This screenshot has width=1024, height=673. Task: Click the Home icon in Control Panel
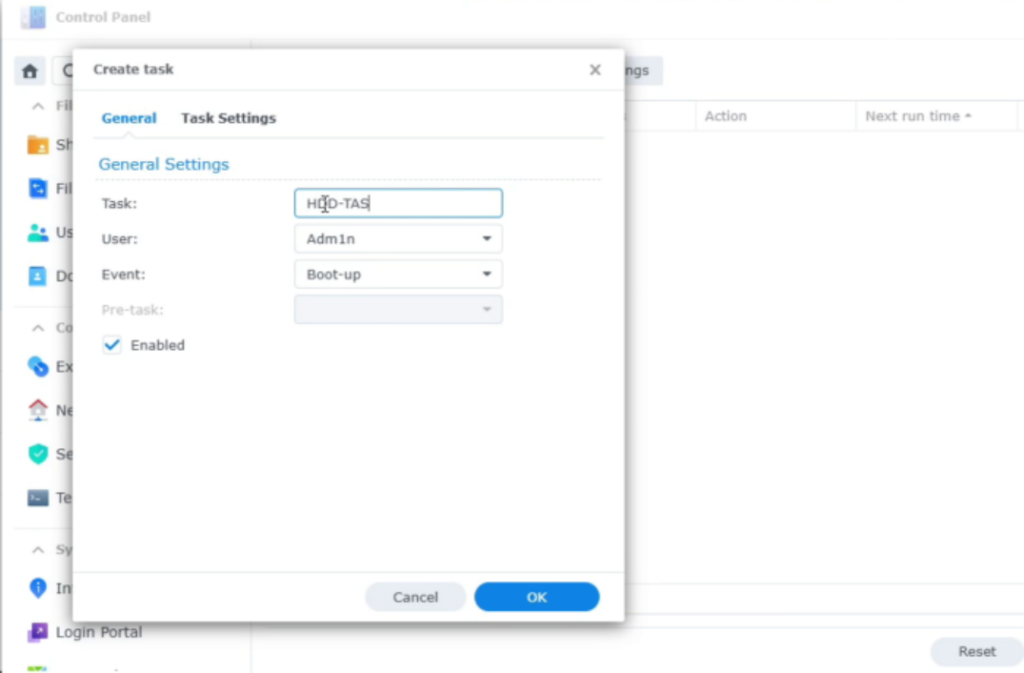point(30,71)
